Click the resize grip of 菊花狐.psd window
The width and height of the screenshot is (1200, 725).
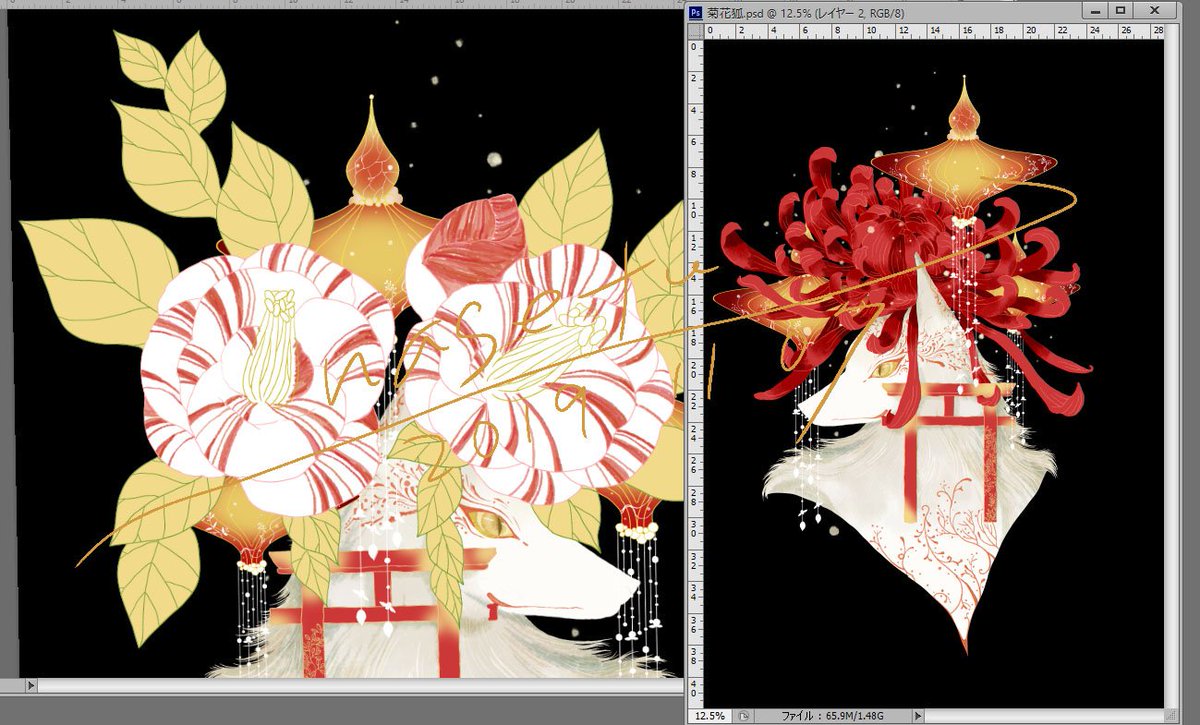(x=1173, y=716)
